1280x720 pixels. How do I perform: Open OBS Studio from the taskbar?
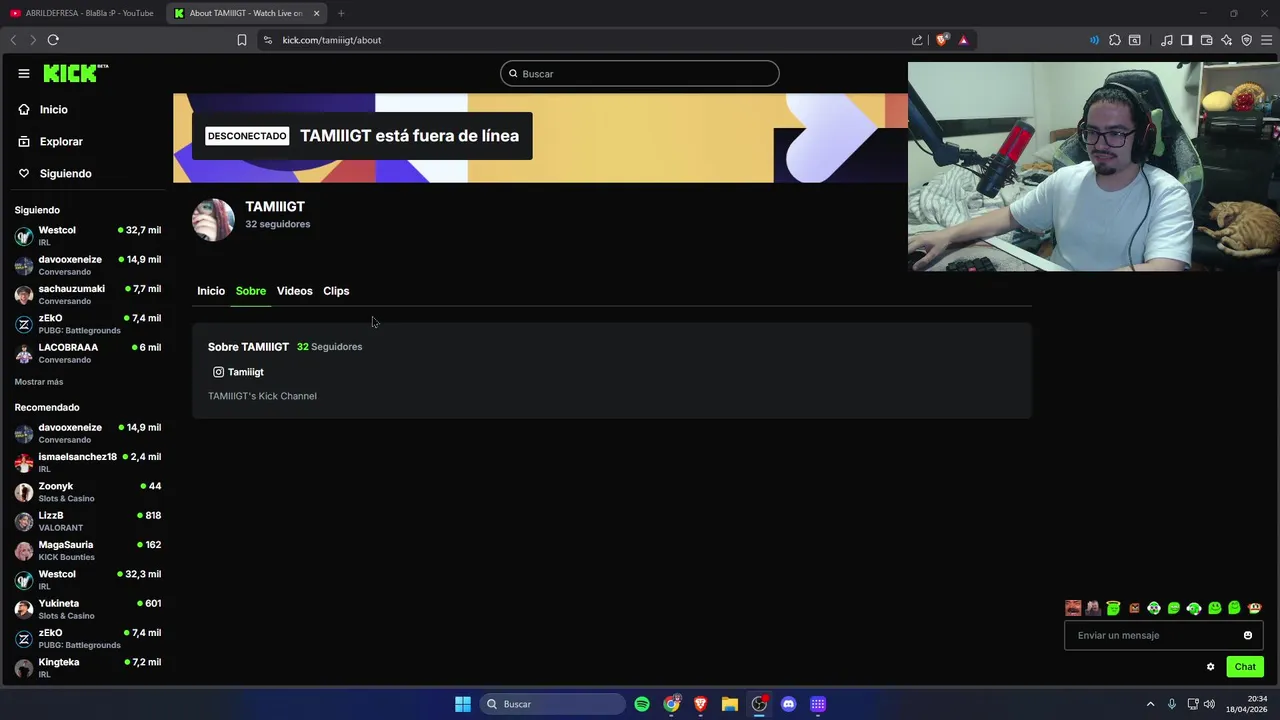[x=760, y=704]
